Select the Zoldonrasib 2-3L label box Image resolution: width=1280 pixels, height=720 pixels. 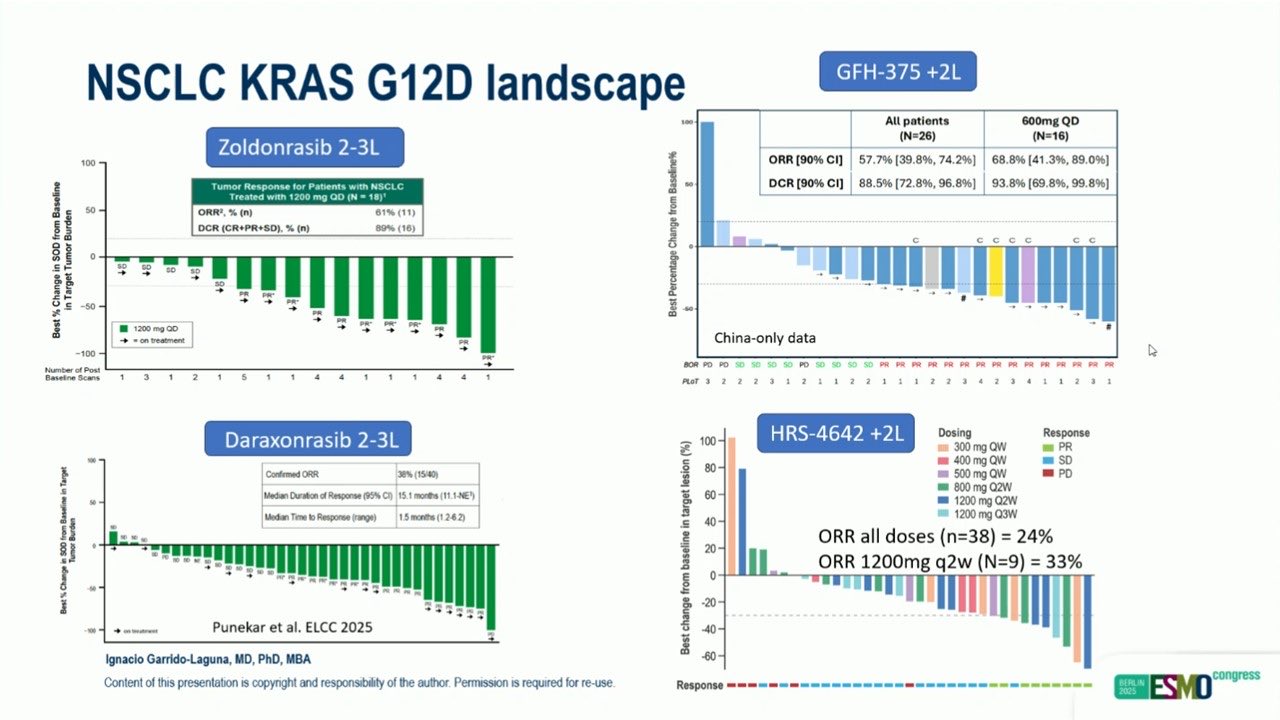pyautogui.click(x=306, y=148)
